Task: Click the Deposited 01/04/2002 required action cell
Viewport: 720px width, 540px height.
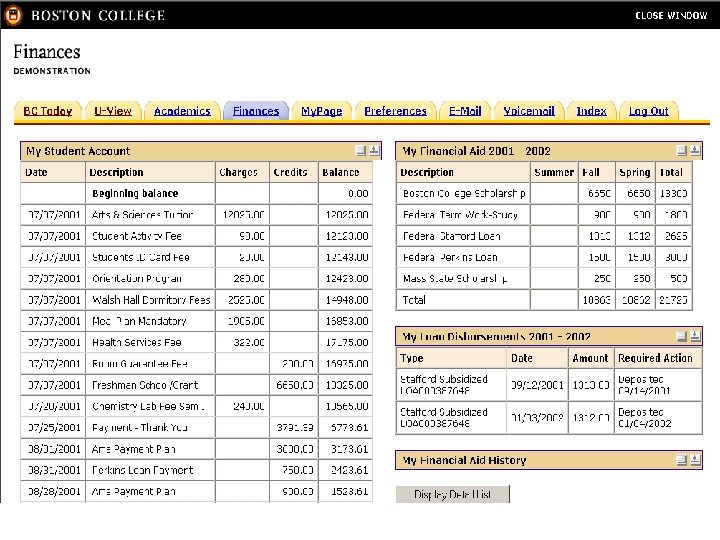Action: point(658,418)
